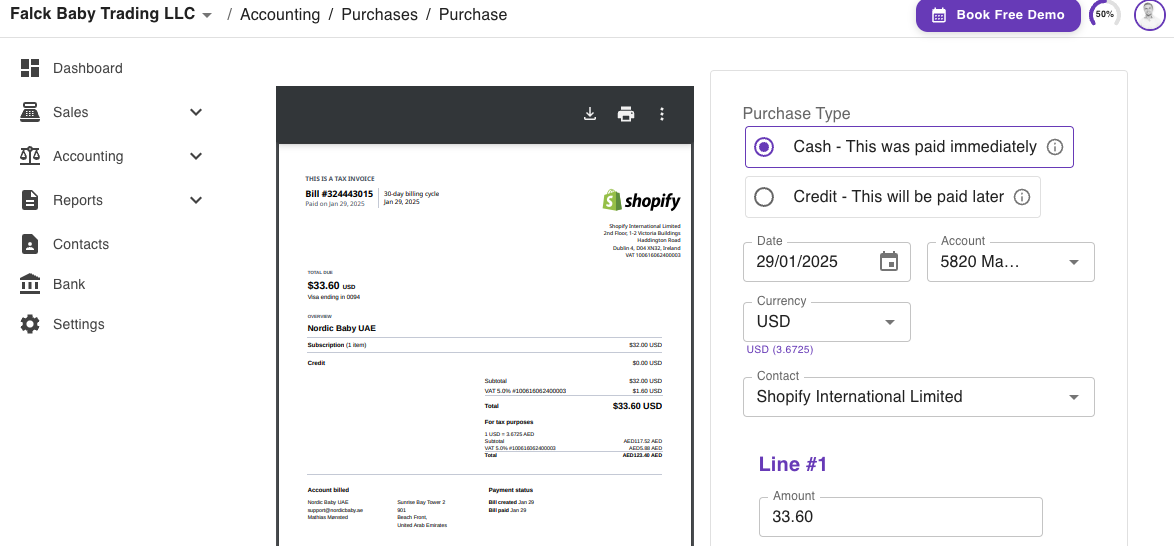Screen dimensions: 1174x546
Task: Navigate to Purchases breadcrumb link
Action: click(x=379, y=15)
